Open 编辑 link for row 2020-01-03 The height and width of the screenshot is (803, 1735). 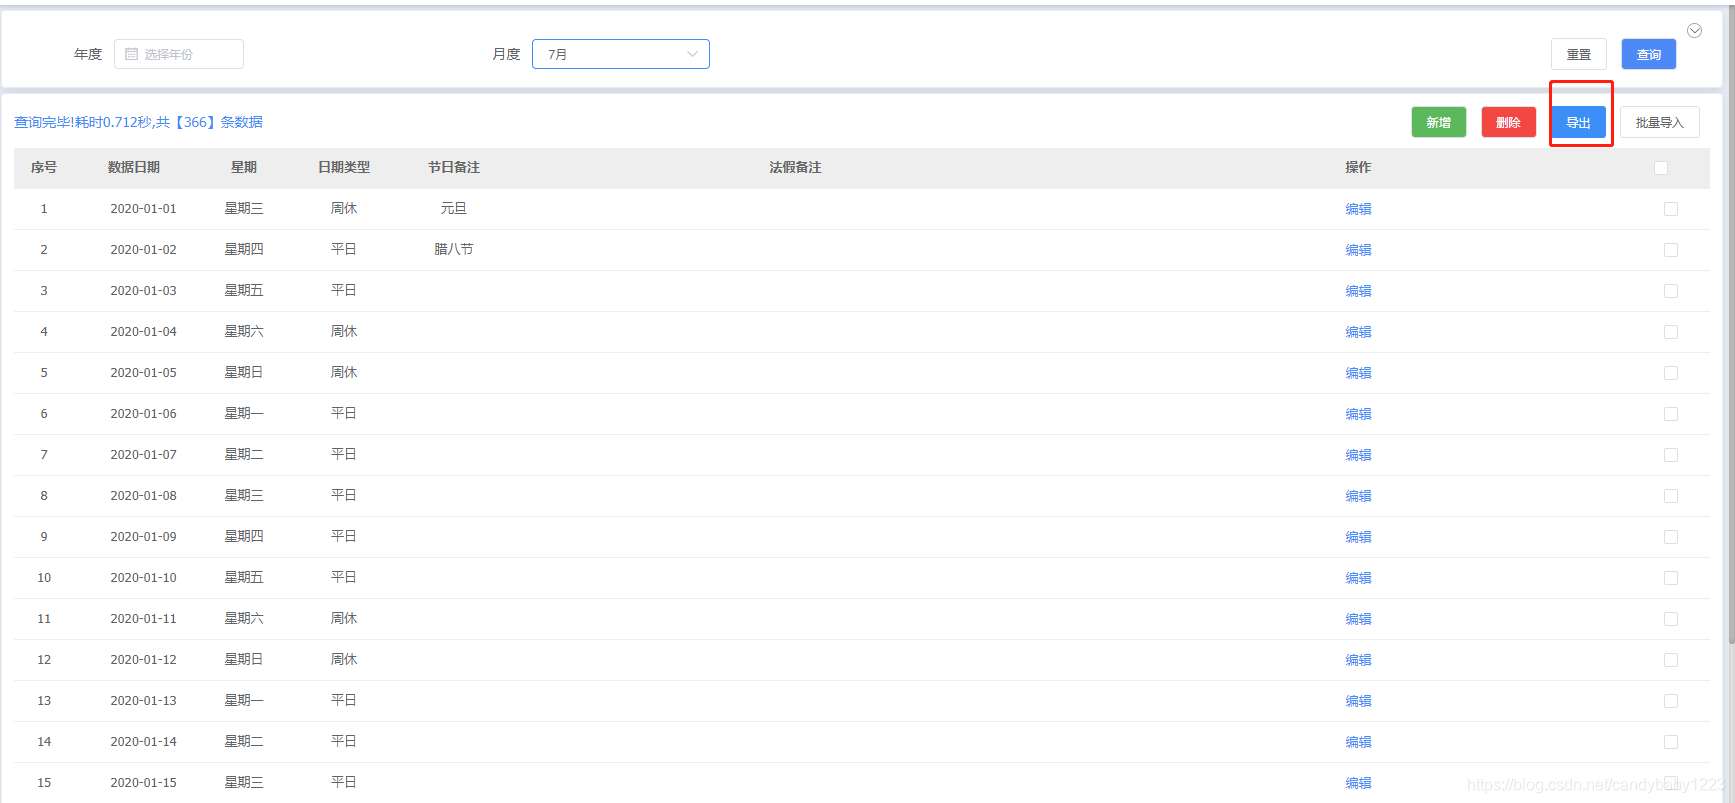(x=1358, y=291)
